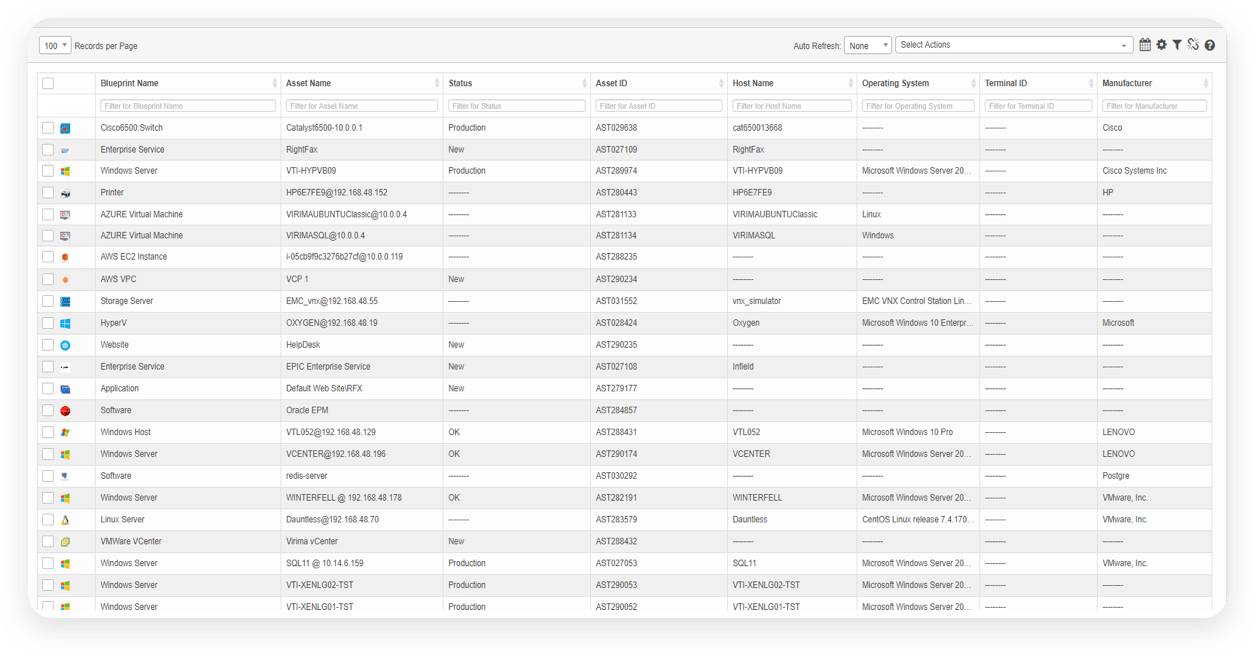Open the Records per Page dropdown
This screenshot has width=1256, height=656.
55,46
